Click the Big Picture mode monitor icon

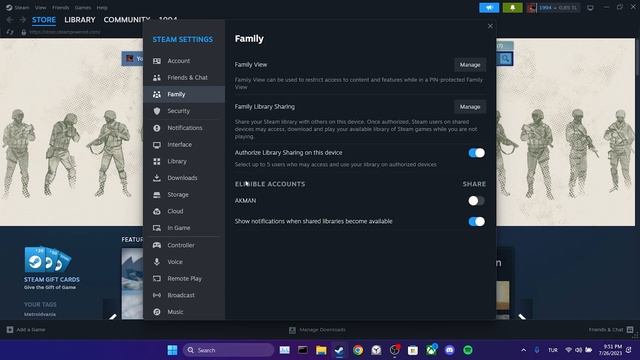590,8
